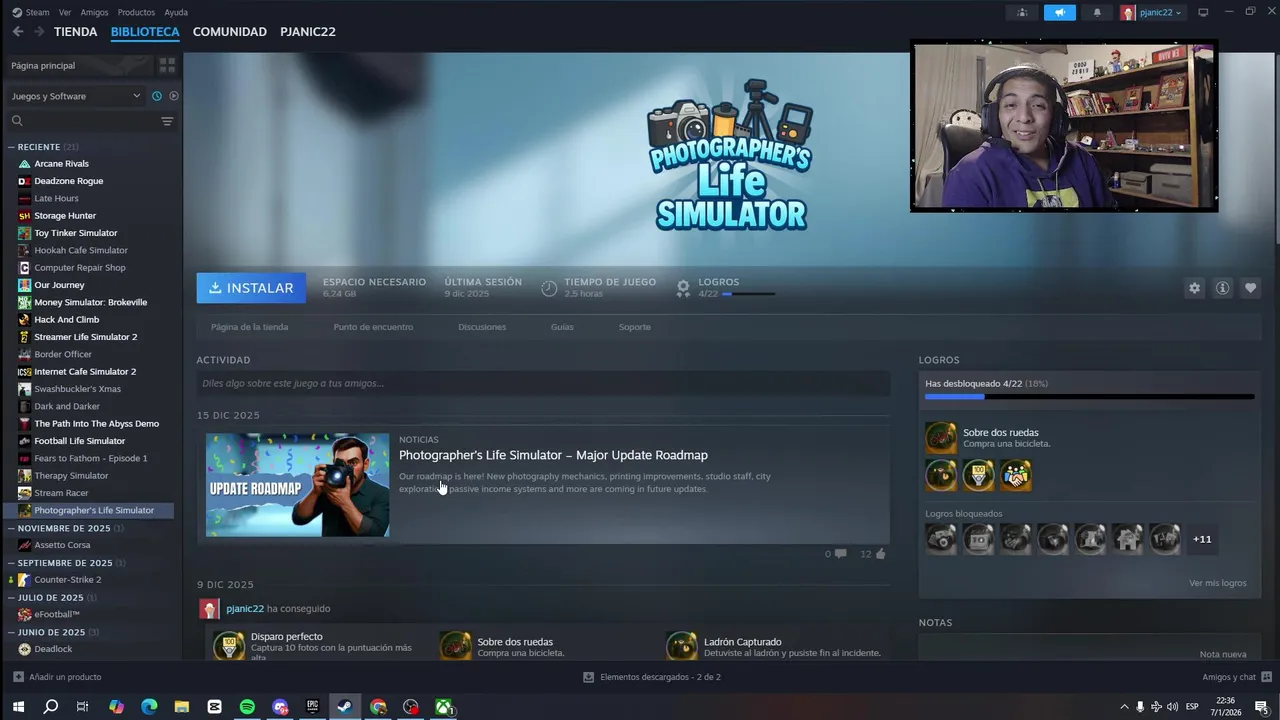Viewport: 1280px width, 720px height.
Task: Click Añadir un producto
Action: (x=57, y=677)
